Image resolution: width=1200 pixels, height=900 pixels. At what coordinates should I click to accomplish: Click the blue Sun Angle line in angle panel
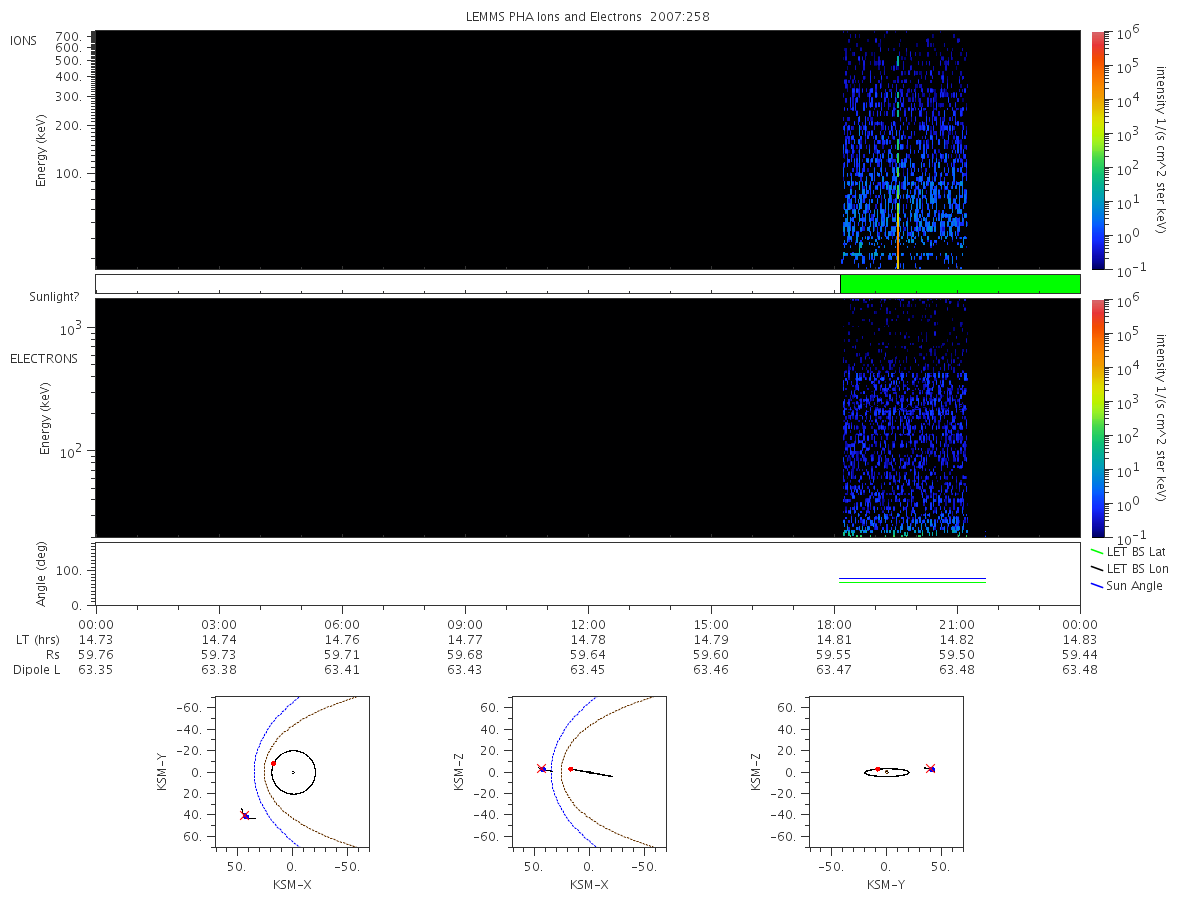[x=913, y=578]
